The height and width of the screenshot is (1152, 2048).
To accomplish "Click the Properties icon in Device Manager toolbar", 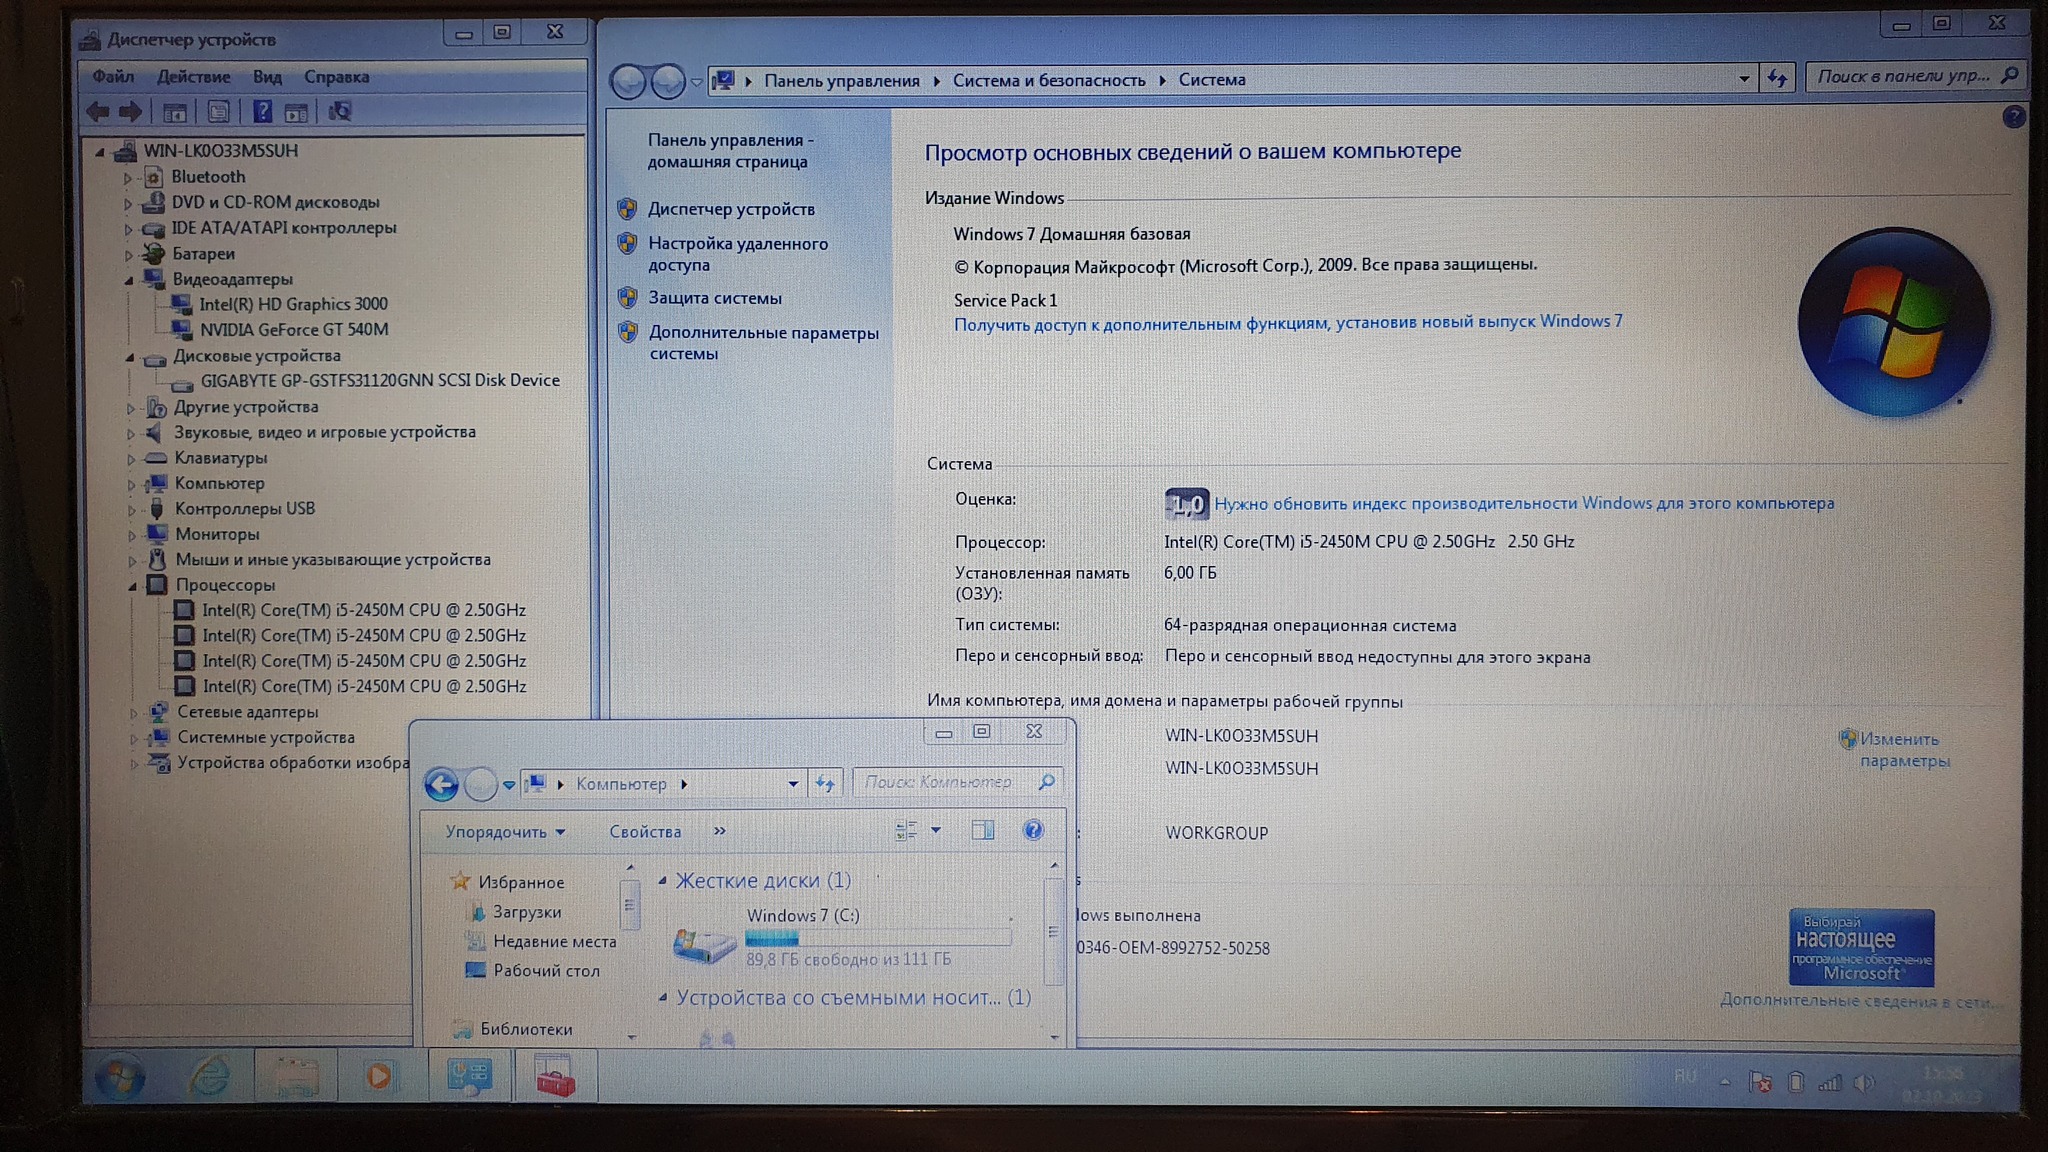I will 218,112.
